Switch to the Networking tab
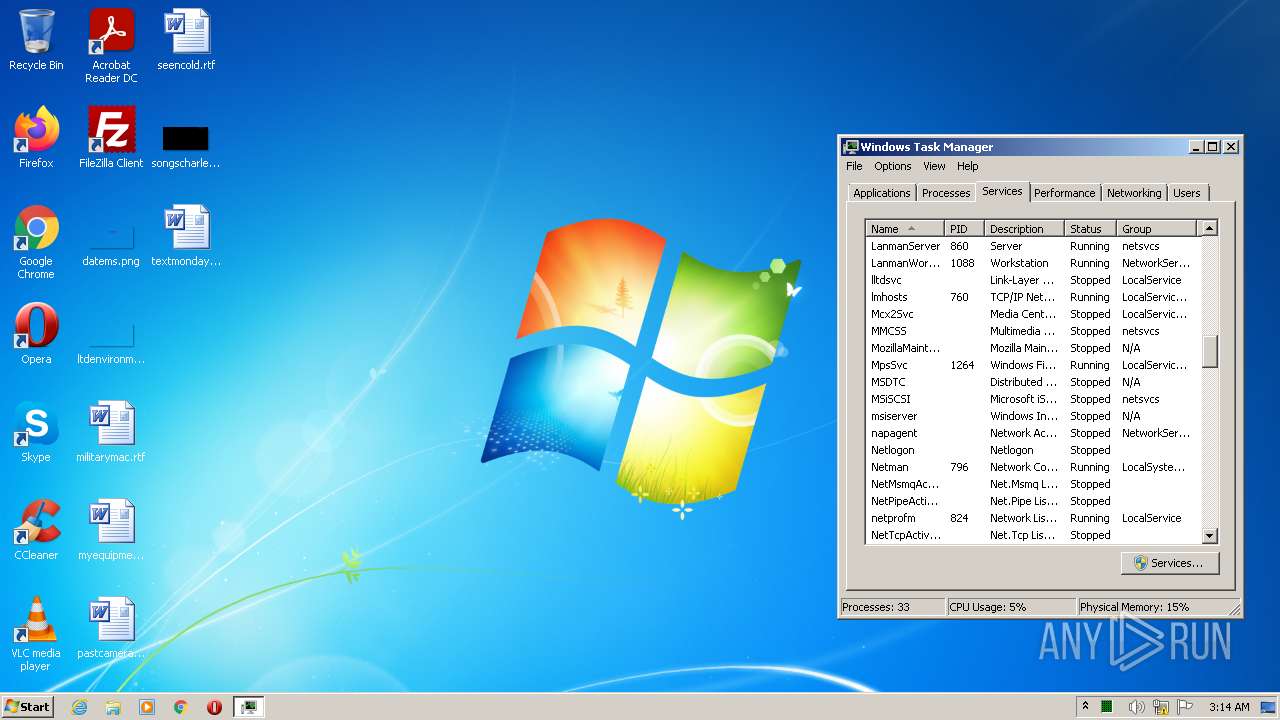The image size is (1280, 720). 1134,193
